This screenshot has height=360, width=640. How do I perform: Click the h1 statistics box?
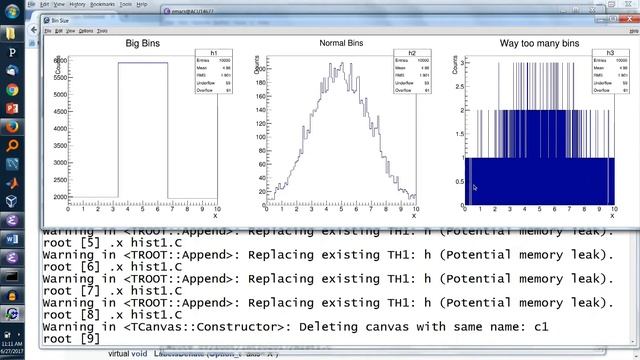[214, 71]
